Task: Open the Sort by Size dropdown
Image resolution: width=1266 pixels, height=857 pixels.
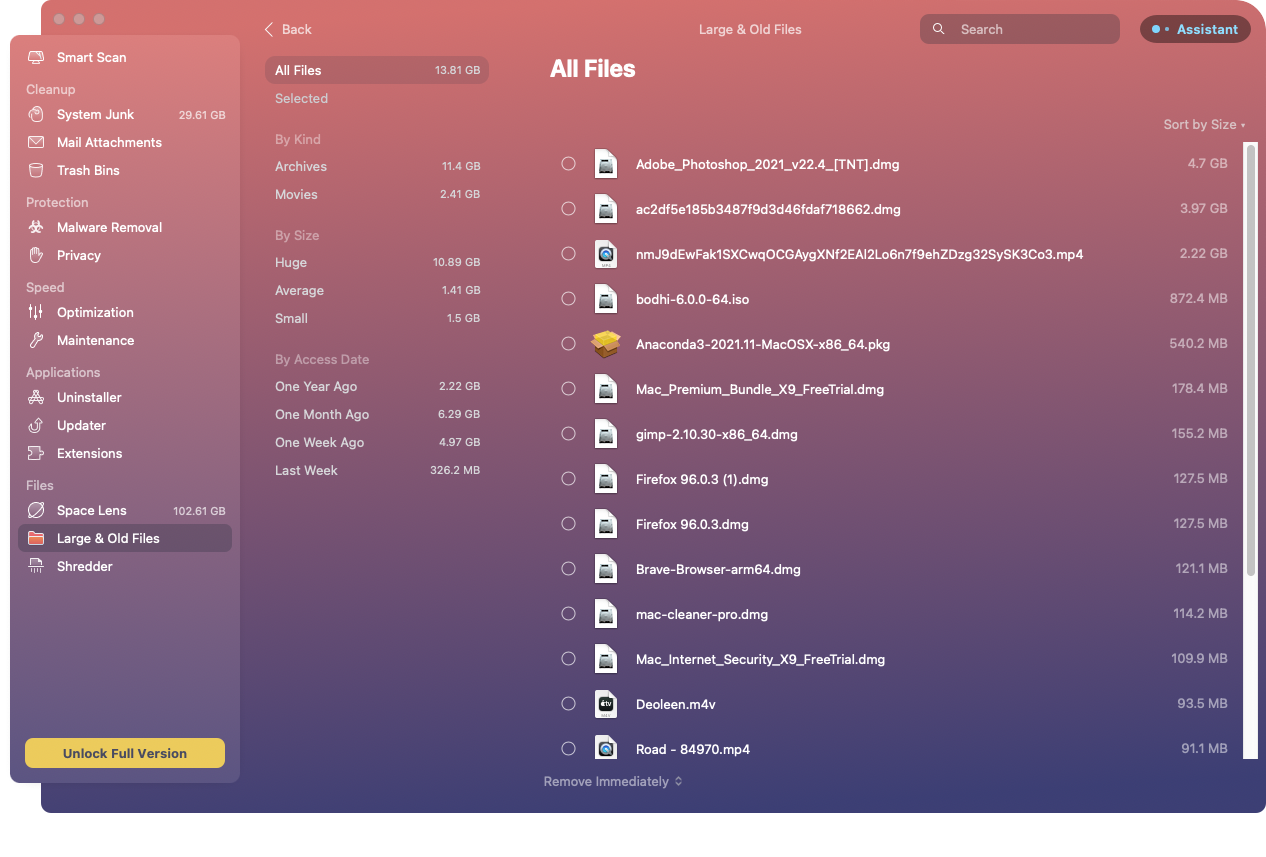Action: coord(1204,125)
